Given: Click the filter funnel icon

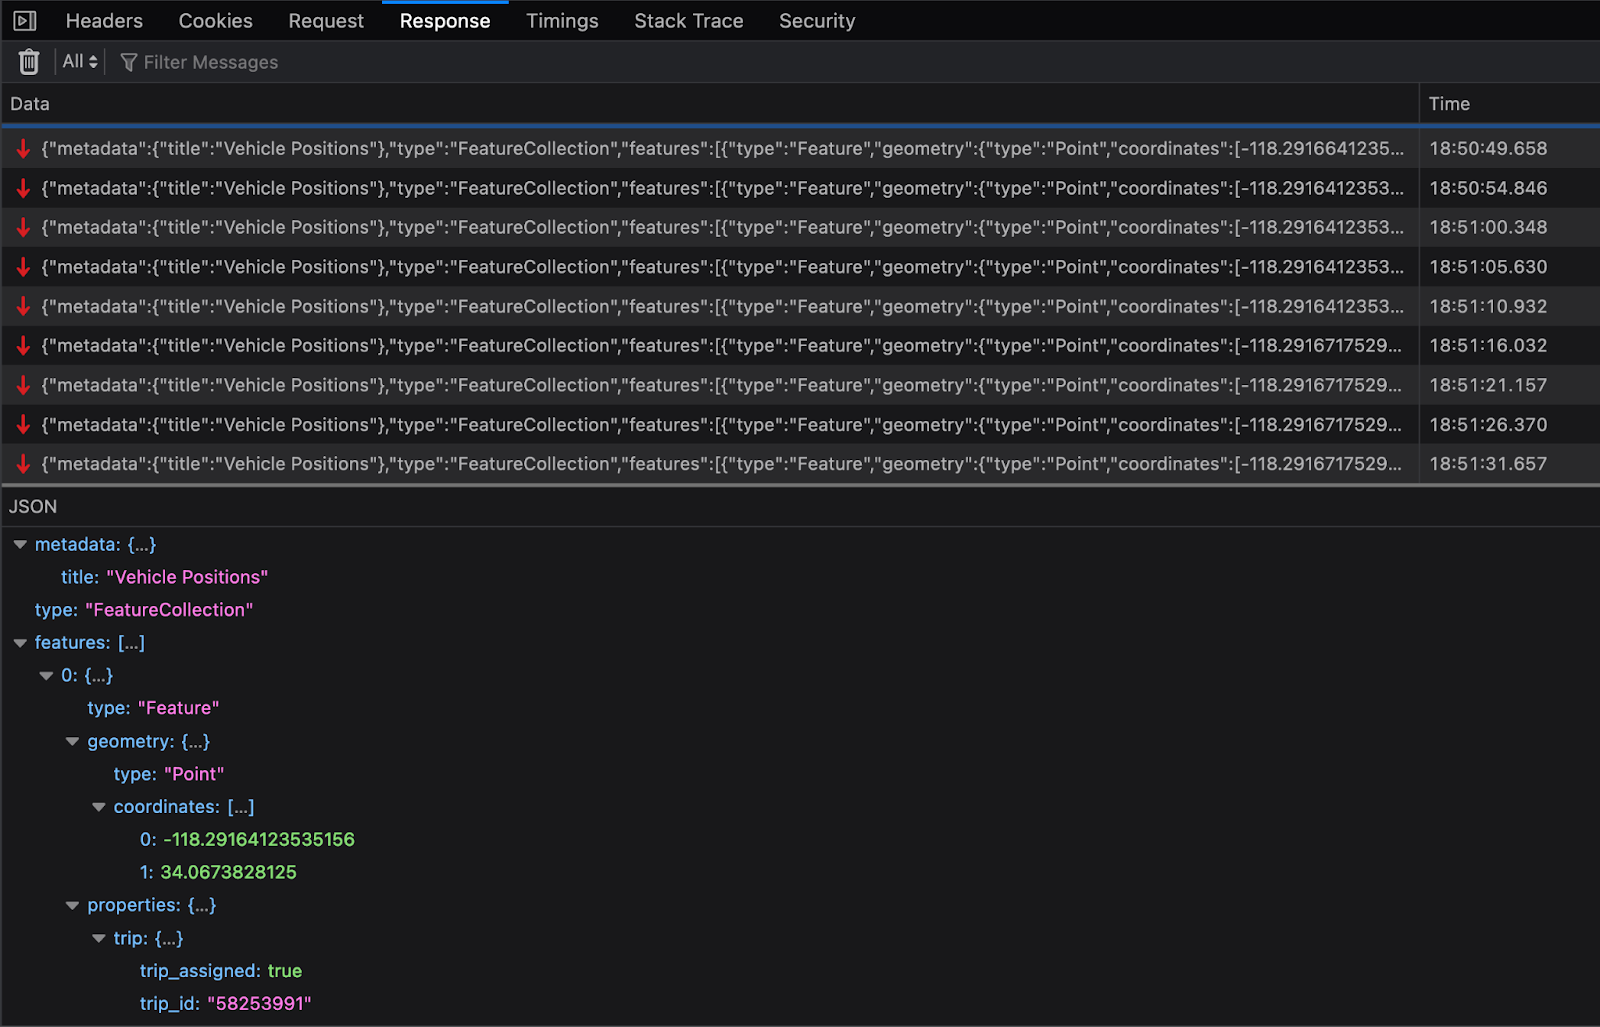Looking at the screenshot, I should tap(128, 62).
